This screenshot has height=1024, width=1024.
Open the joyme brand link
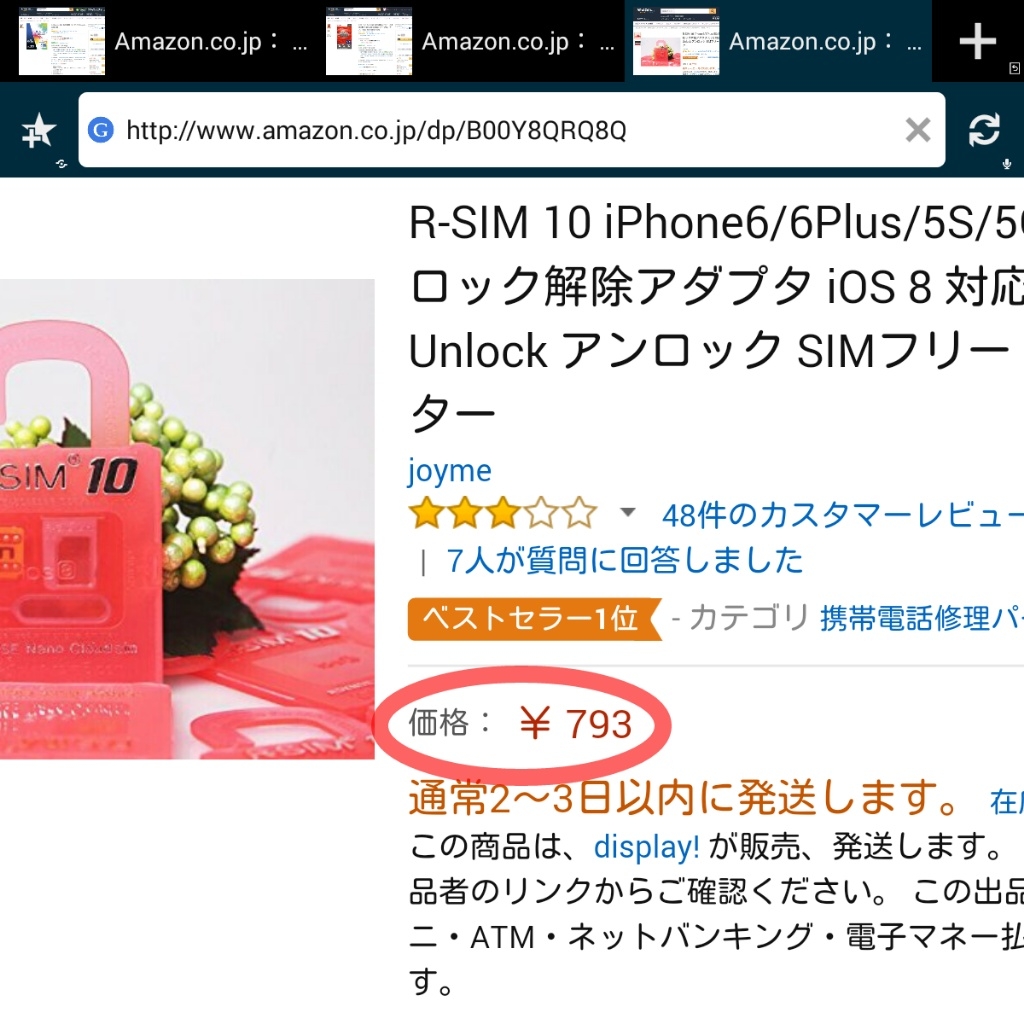(450, 471)
